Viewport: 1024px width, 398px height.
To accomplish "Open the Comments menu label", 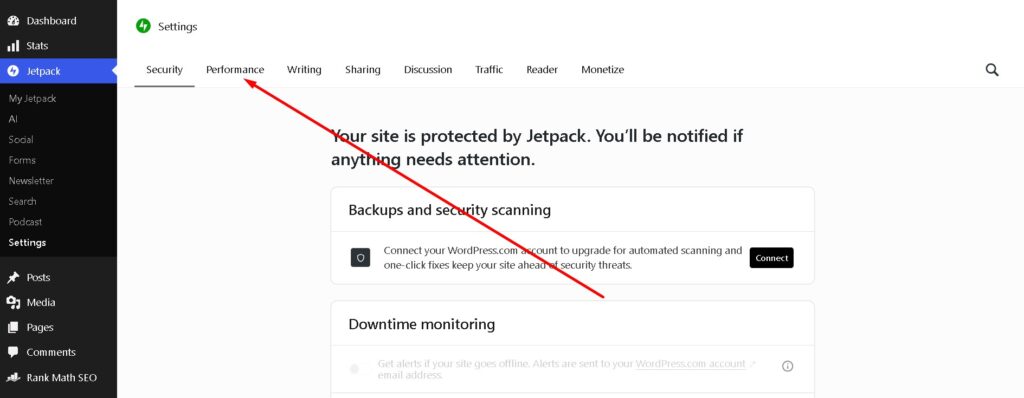I will point(51,352).
